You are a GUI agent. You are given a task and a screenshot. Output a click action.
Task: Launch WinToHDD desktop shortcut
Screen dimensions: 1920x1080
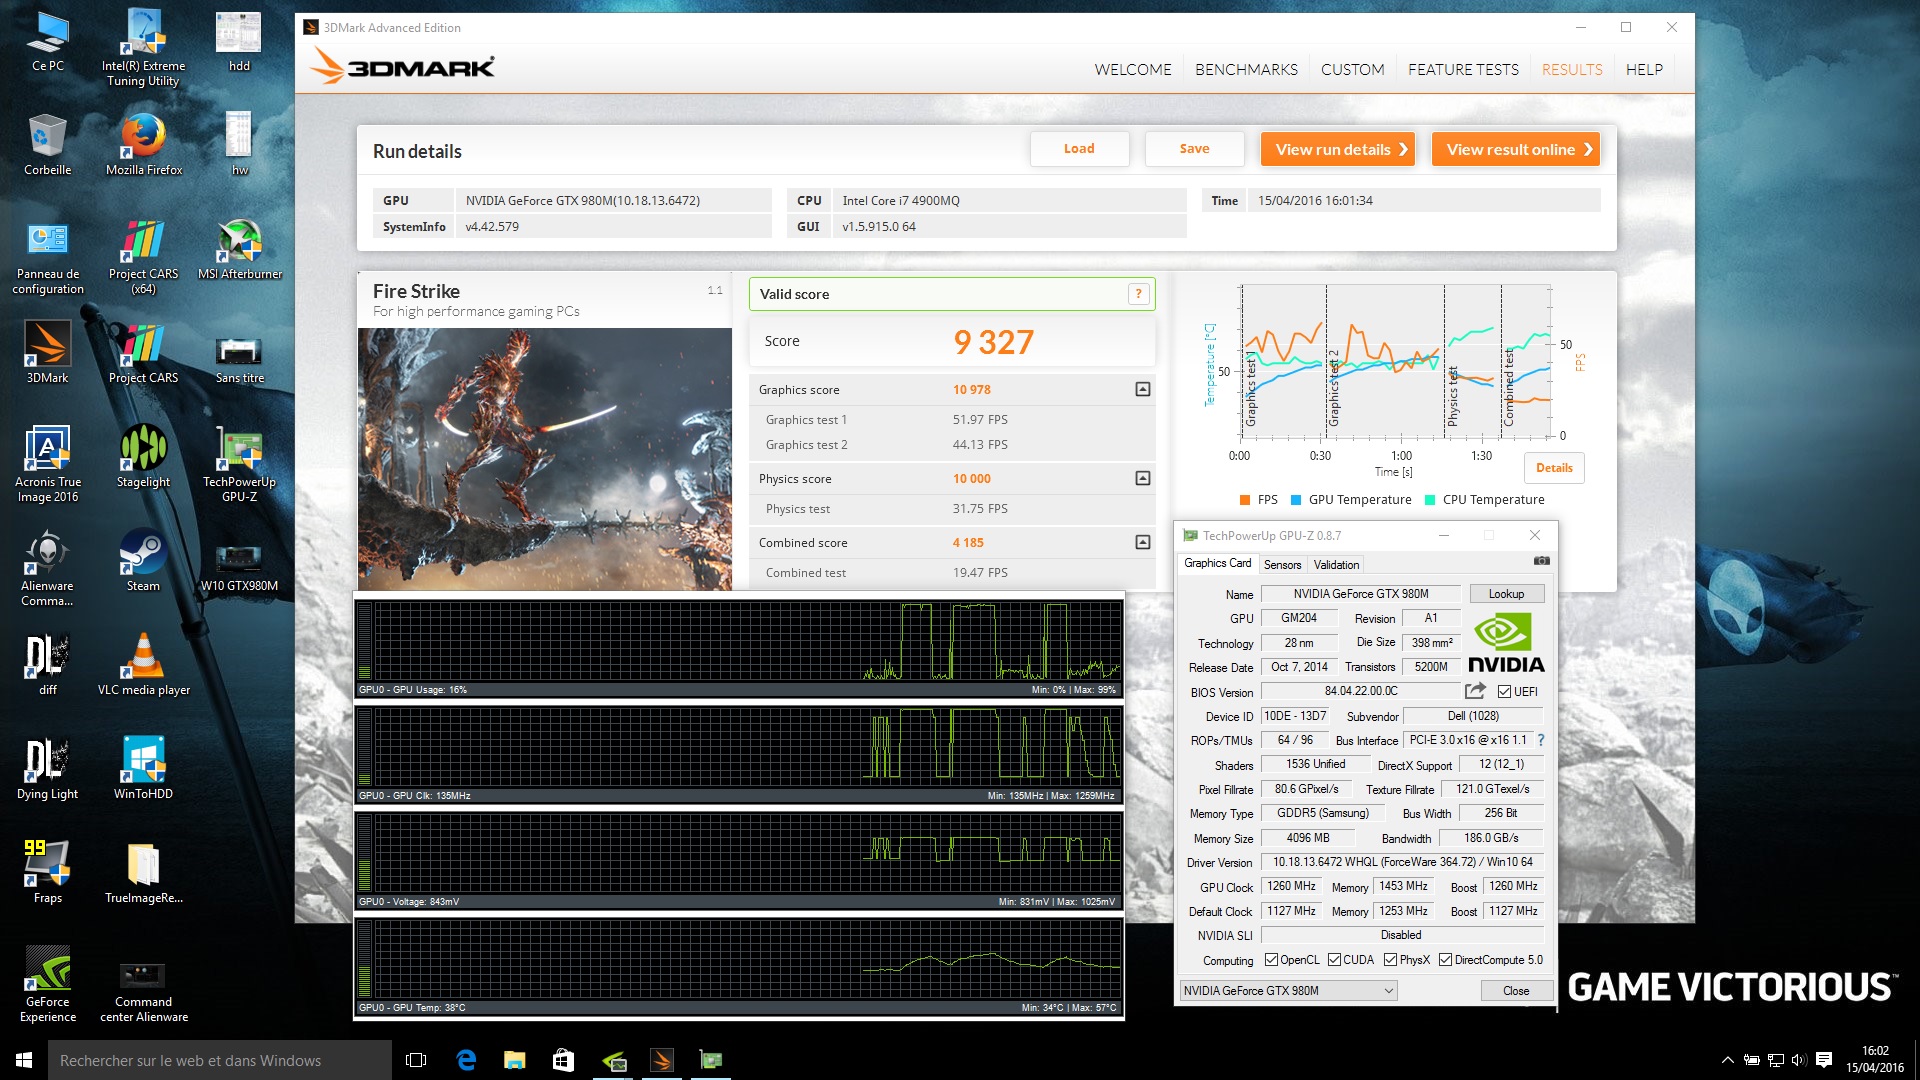coord(143,769)
